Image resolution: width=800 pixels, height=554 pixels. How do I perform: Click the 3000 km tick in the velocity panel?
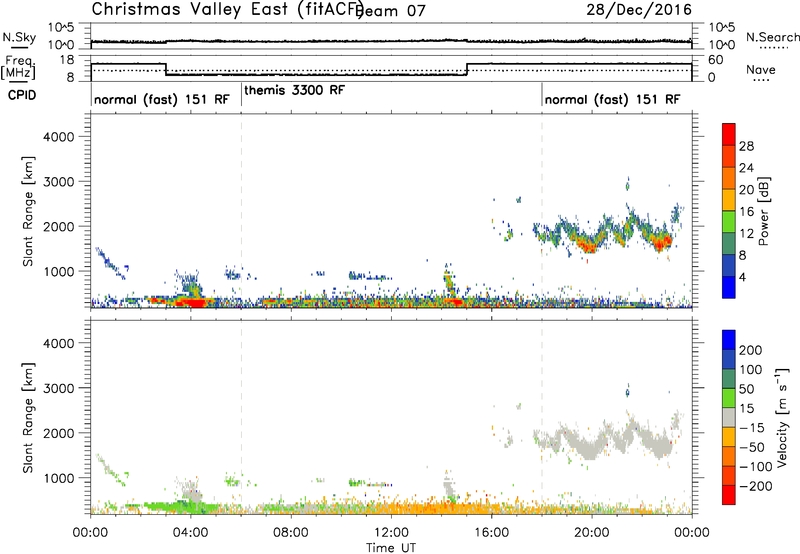[x=58, y=388]
